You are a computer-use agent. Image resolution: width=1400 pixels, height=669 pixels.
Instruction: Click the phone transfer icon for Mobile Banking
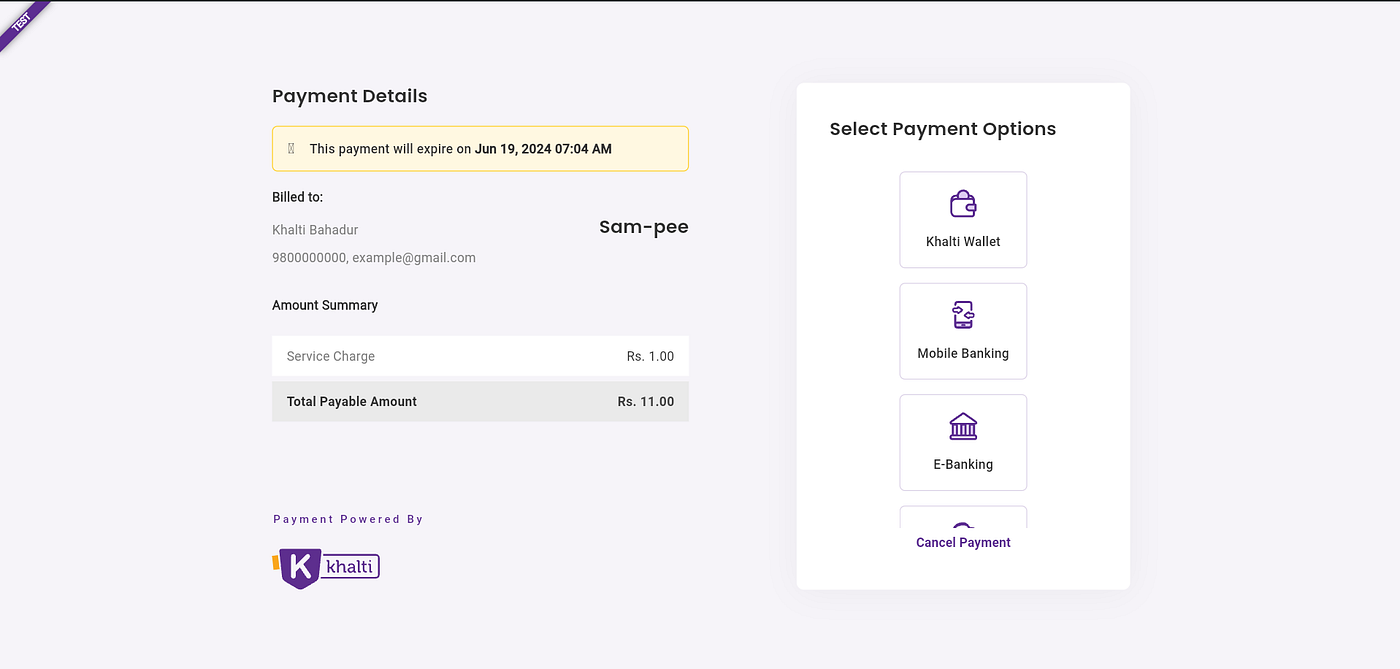click(963, 315)
